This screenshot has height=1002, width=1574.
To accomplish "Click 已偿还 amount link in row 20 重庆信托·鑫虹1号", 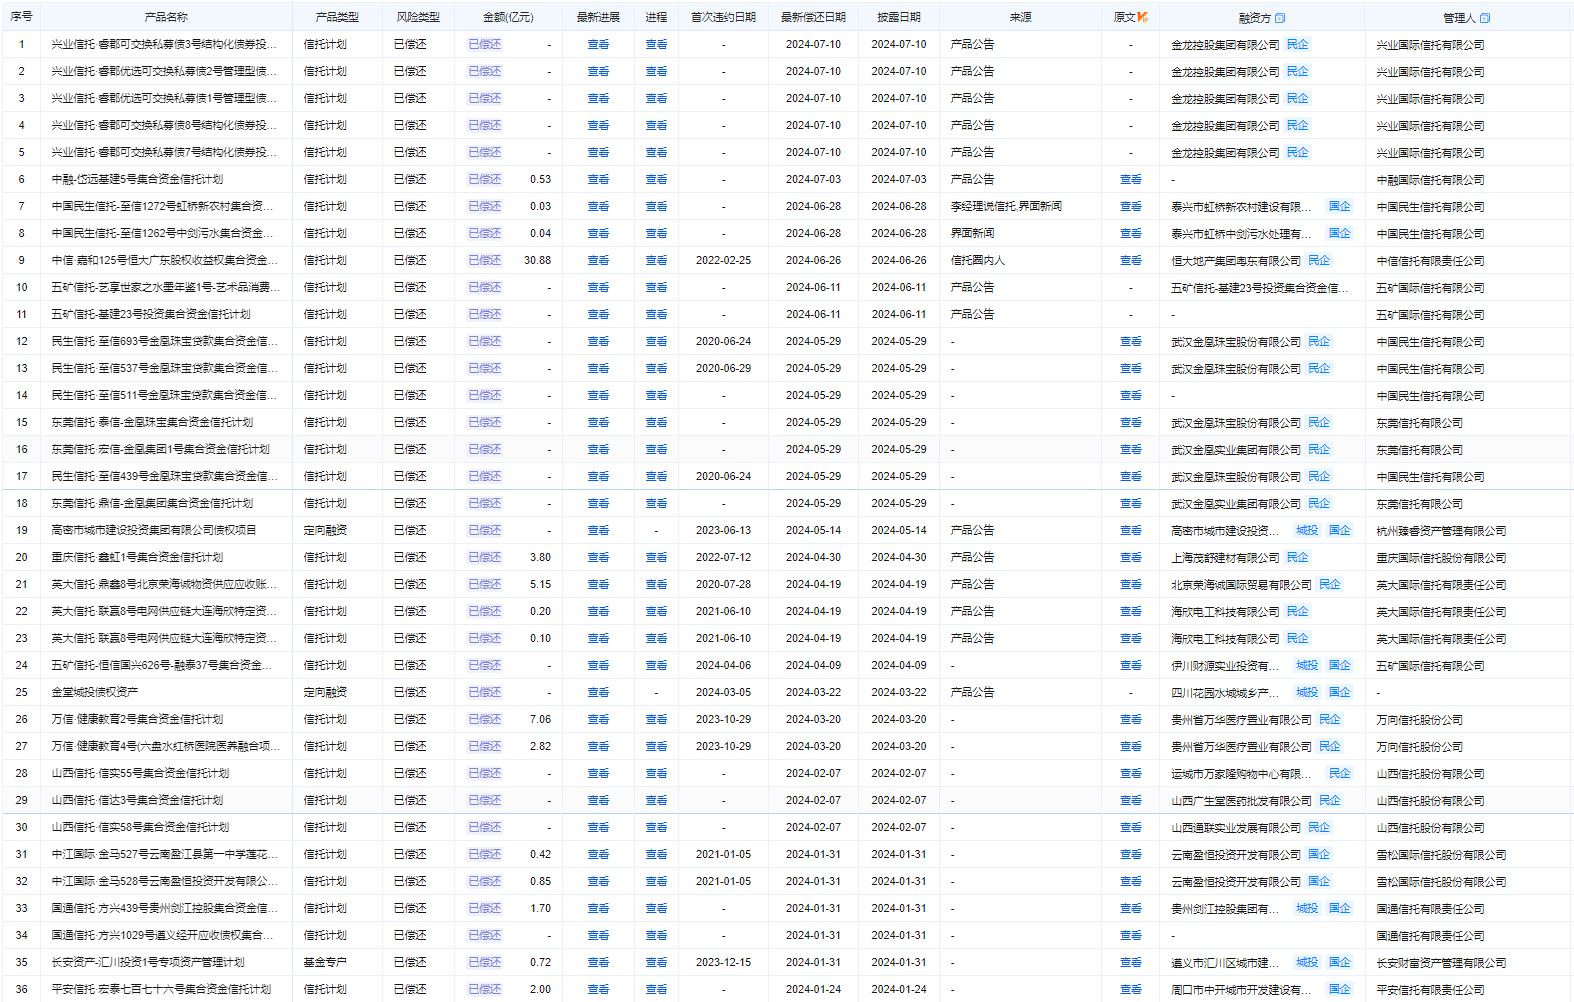I will pyautogui.click(x=485, y=558).
